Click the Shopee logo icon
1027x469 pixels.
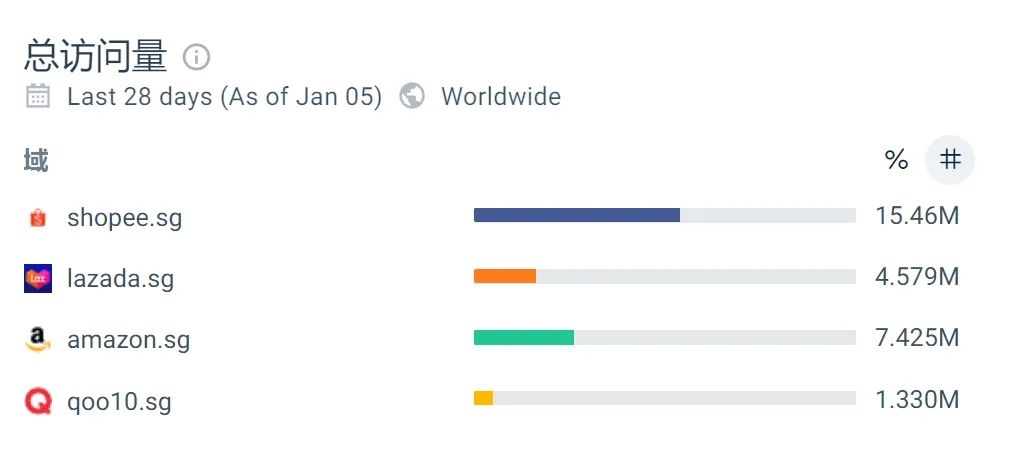[38, 217]
